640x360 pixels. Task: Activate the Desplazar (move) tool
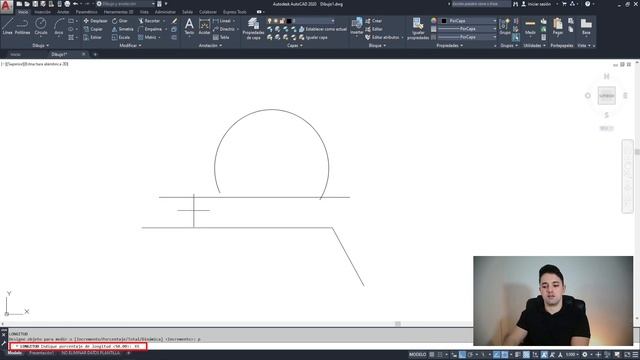[x=96, y=21]
